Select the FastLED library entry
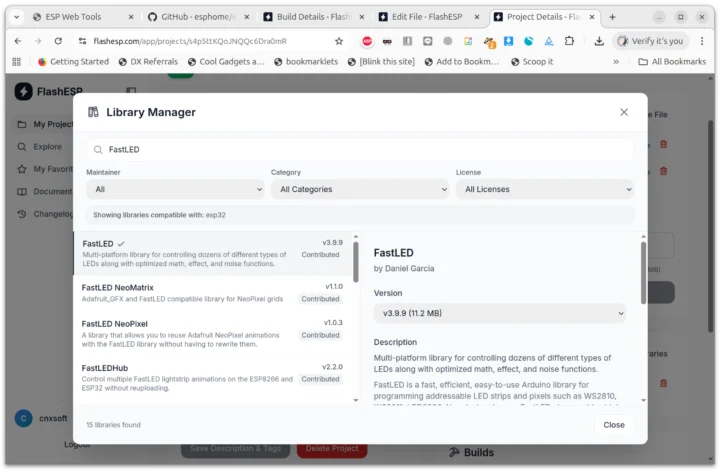The width and height of the screenshot is (720, 471). click(x=212, y=253)
